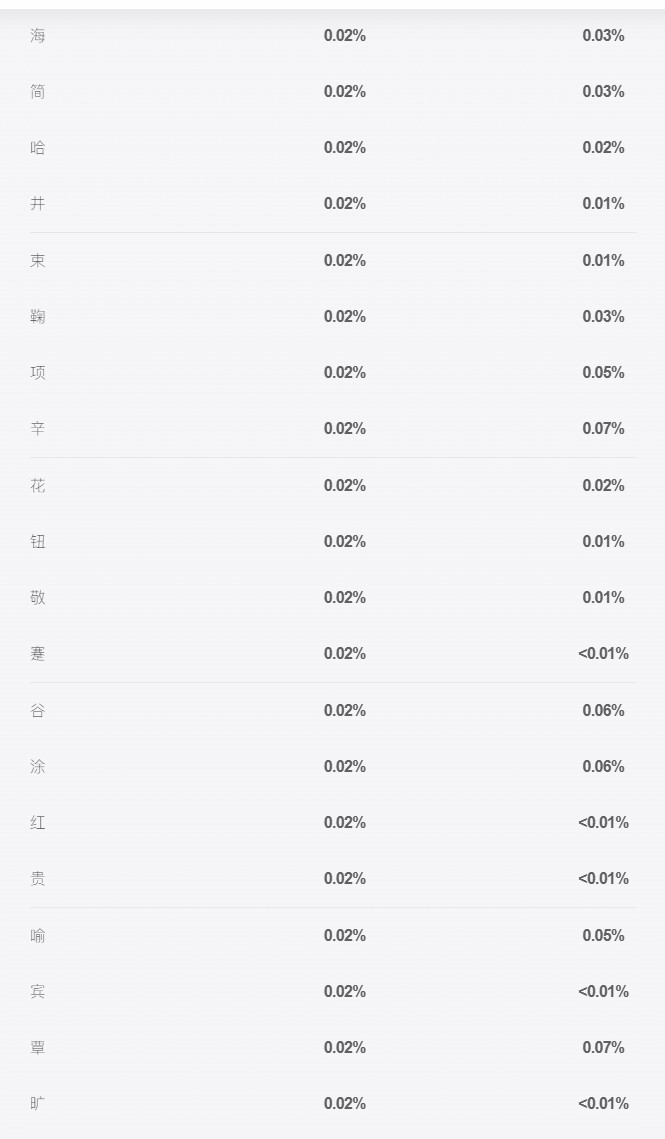Click the 钮 surname entry
The image size is (665, 1139).
click(x=38, y=541)
